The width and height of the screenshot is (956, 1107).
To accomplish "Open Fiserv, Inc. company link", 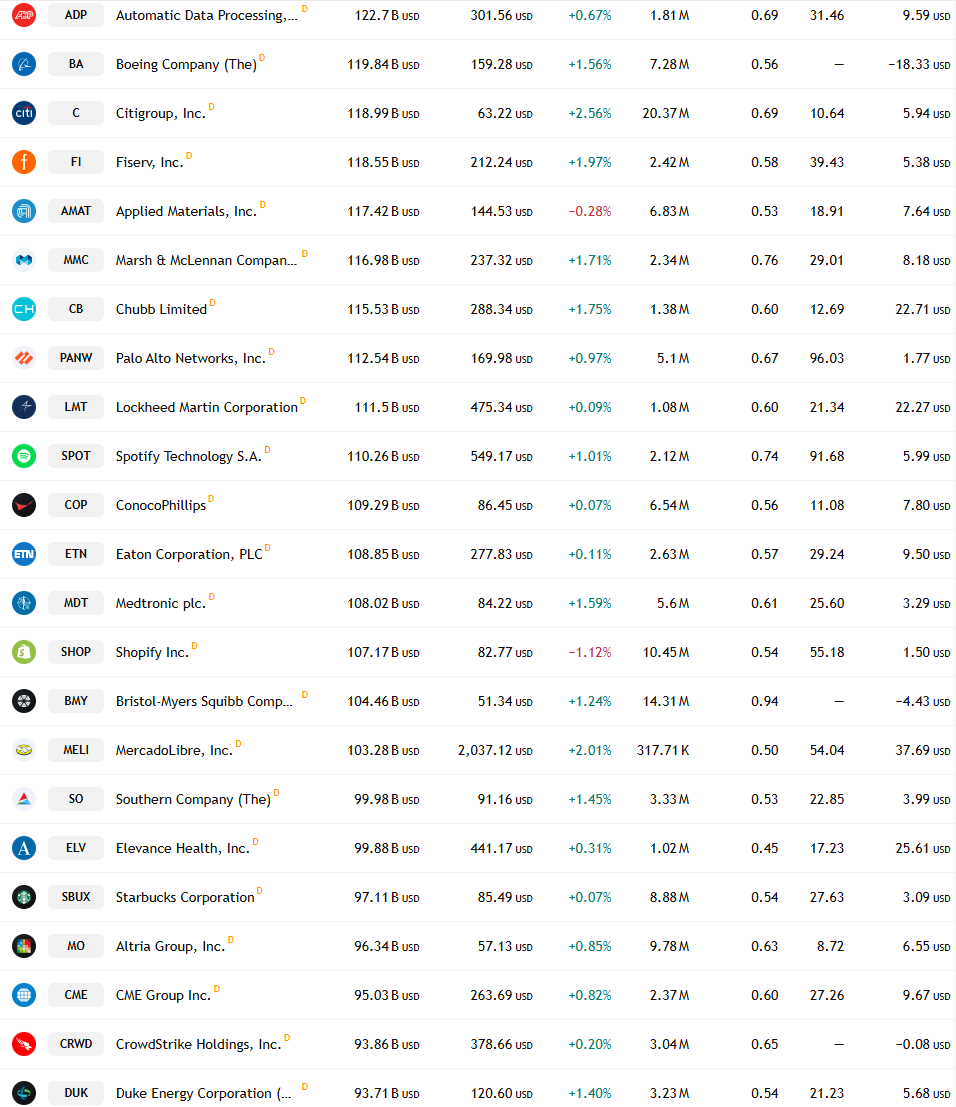I will (149, 162).
